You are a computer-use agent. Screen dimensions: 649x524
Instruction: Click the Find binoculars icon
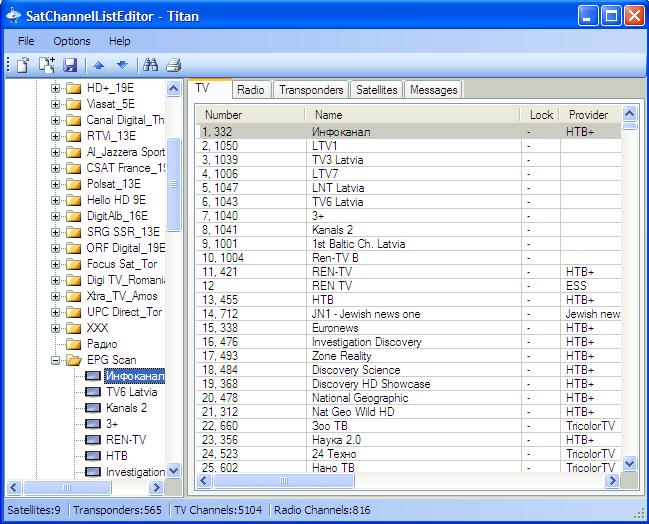(150, 65)
